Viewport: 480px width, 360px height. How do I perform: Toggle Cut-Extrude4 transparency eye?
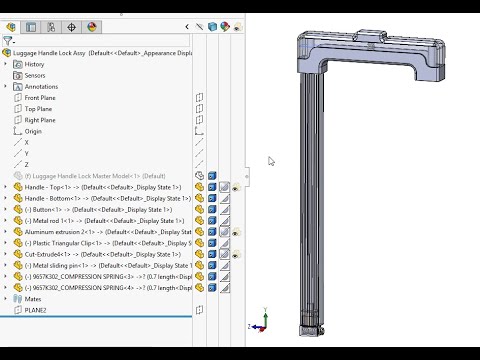(236, 255)
